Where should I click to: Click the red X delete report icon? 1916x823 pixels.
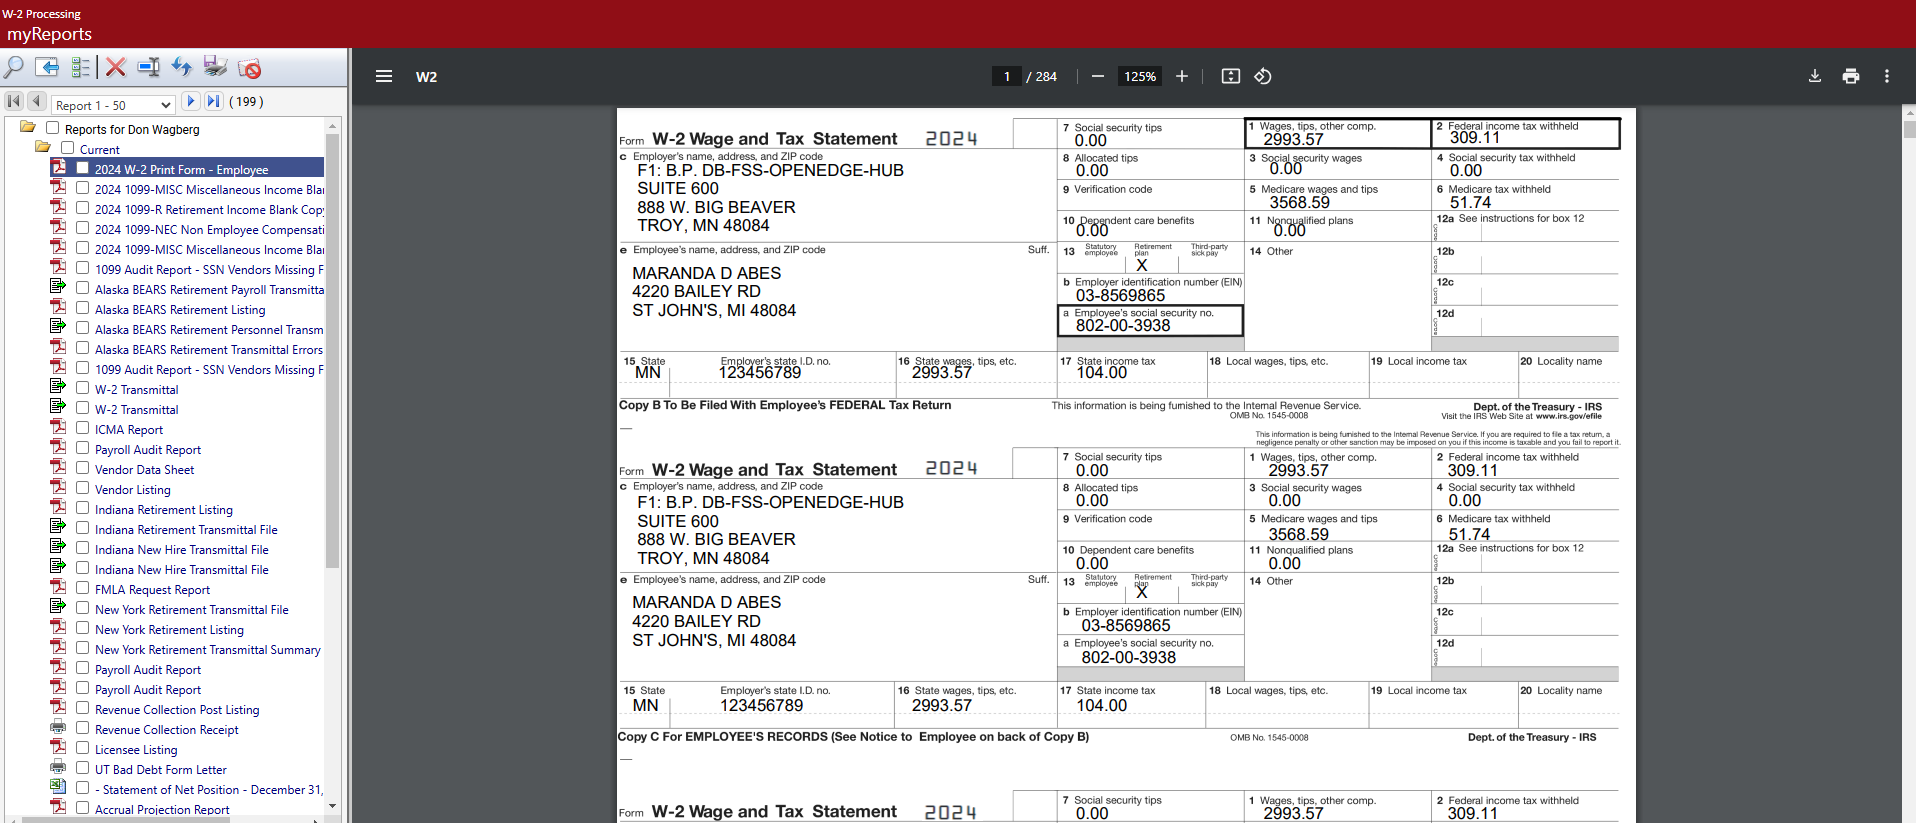[x=116, y=67]
